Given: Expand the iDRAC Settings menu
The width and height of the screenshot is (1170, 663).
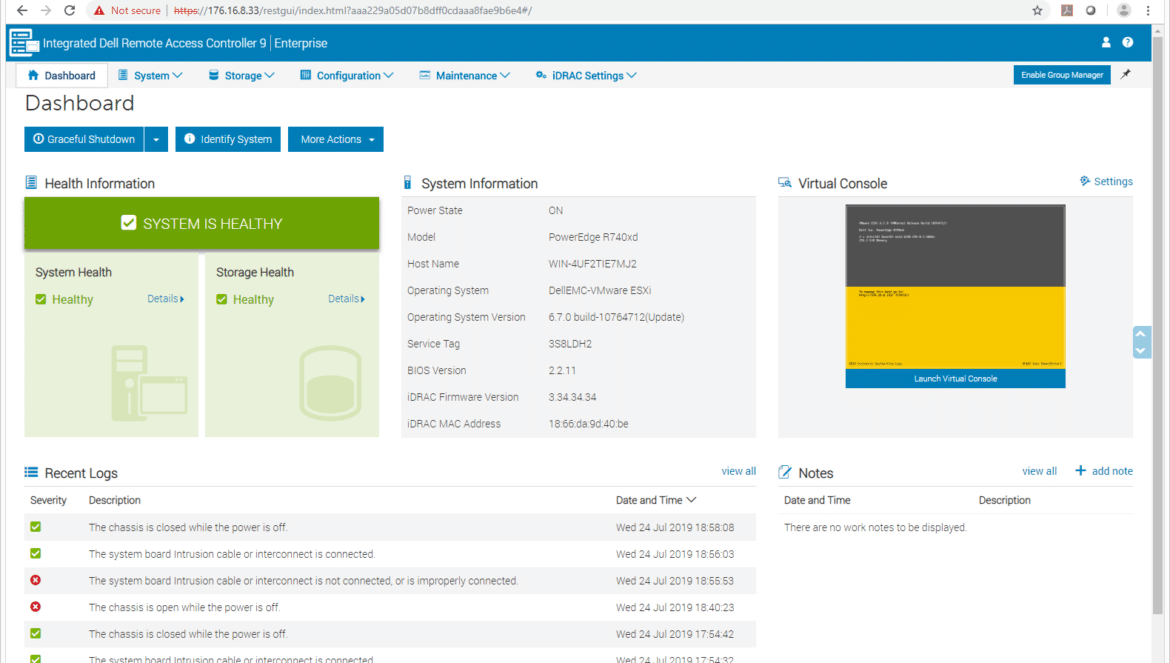Looking at the screenshot, I should point(586,75).
